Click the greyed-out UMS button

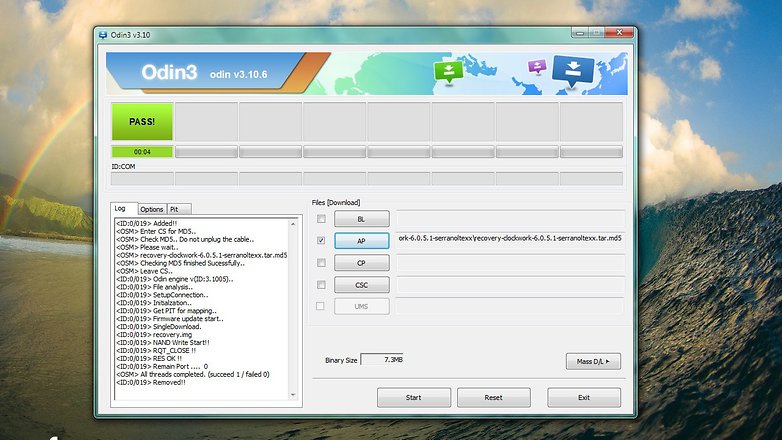(x=362, y=306)
